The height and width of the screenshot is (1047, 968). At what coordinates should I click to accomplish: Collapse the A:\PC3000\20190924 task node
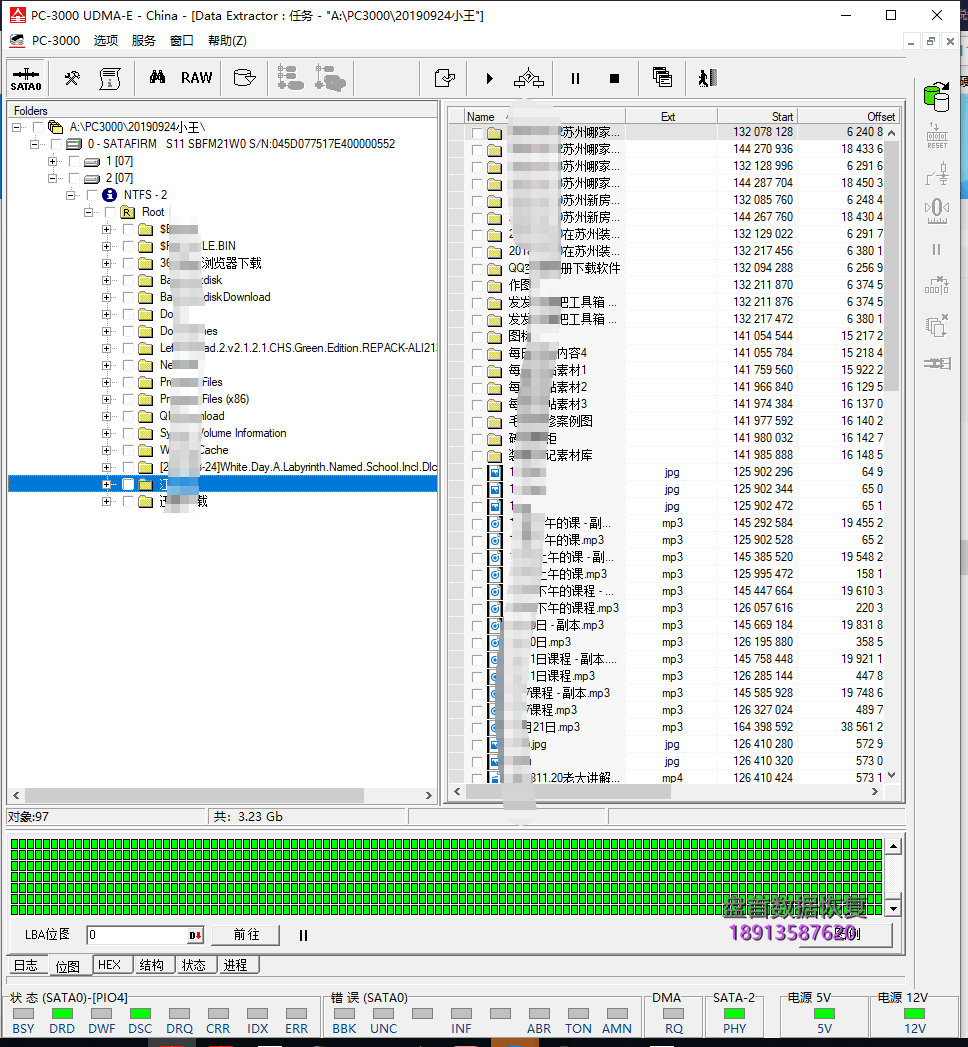tap(17, 127)
